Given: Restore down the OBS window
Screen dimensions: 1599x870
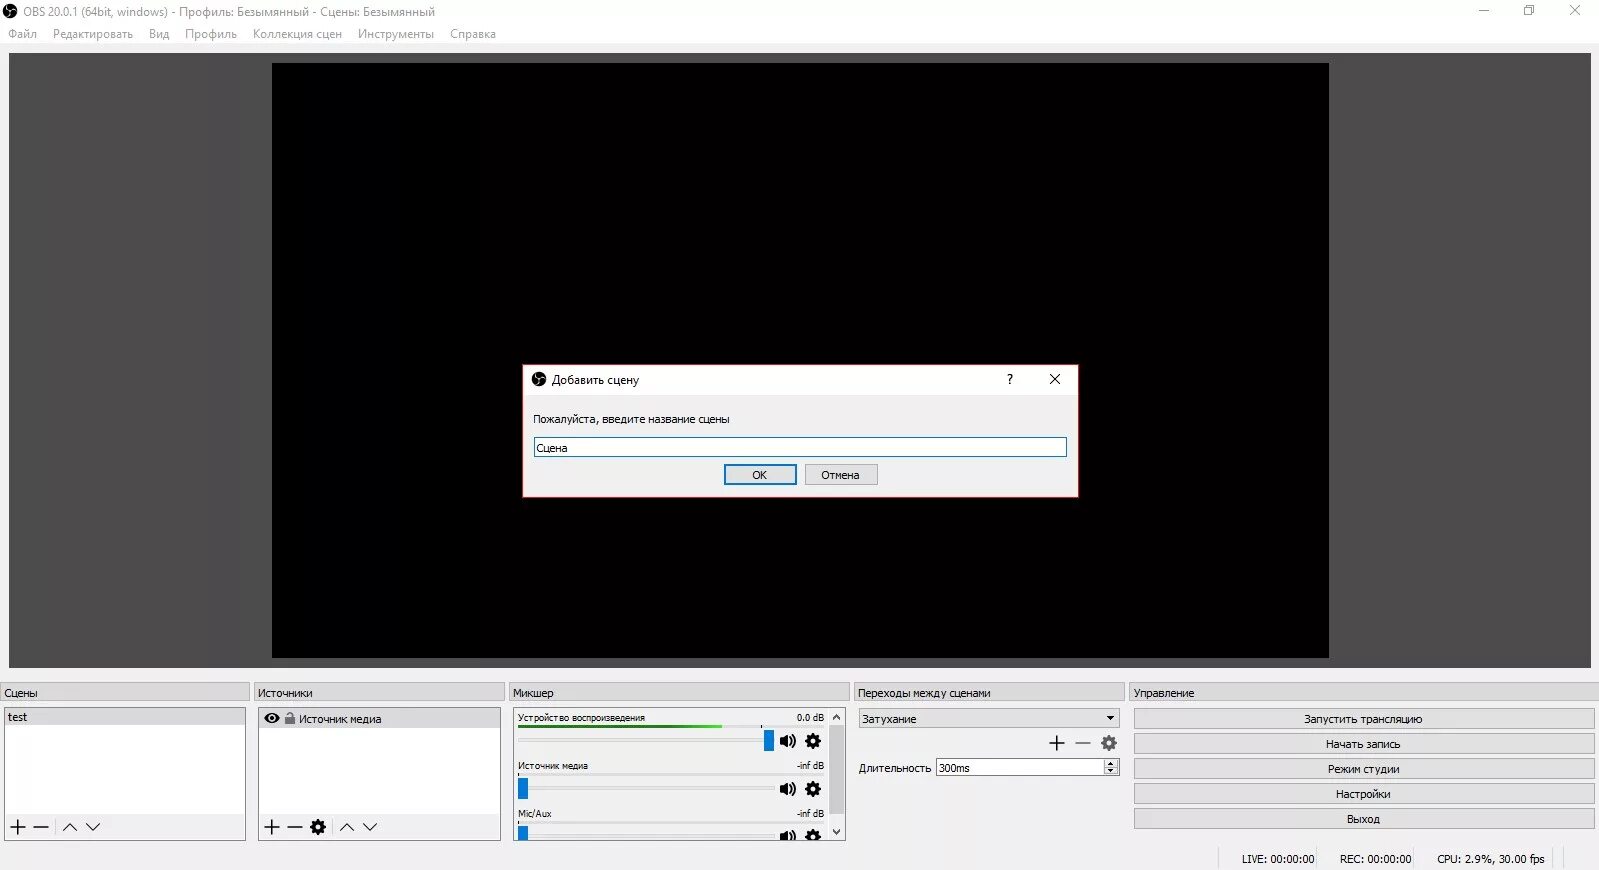Looking at the screenshot, I should 1529,11.
